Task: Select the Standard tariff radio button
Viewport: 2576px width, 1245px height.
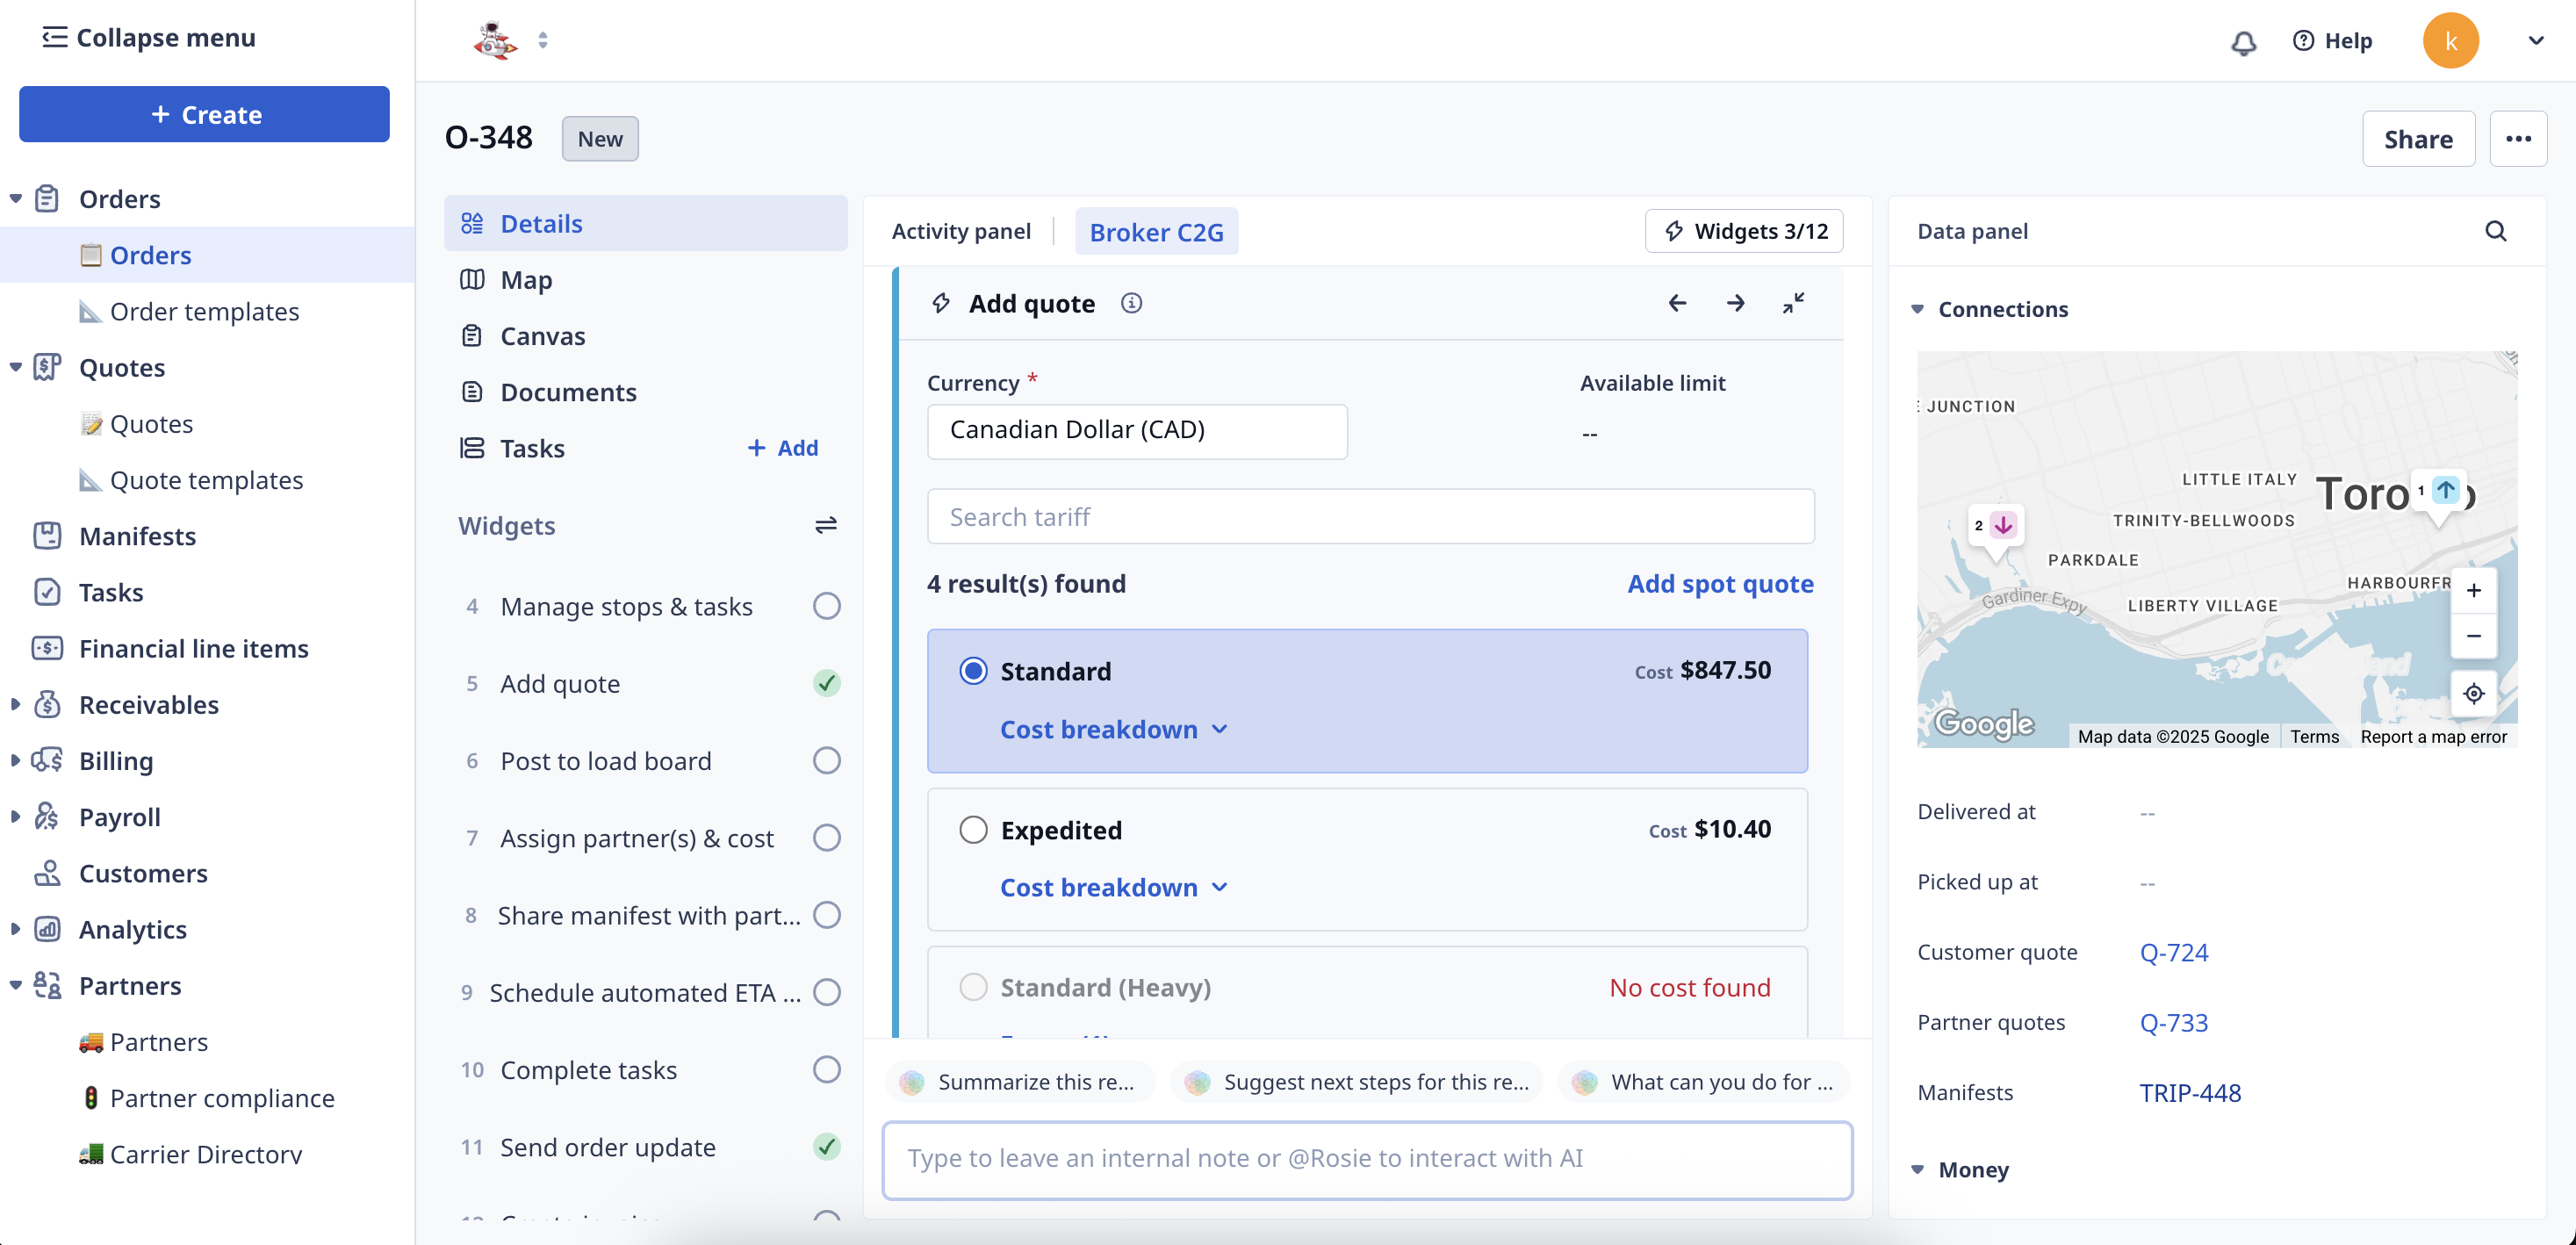Action: click(973, 671)
